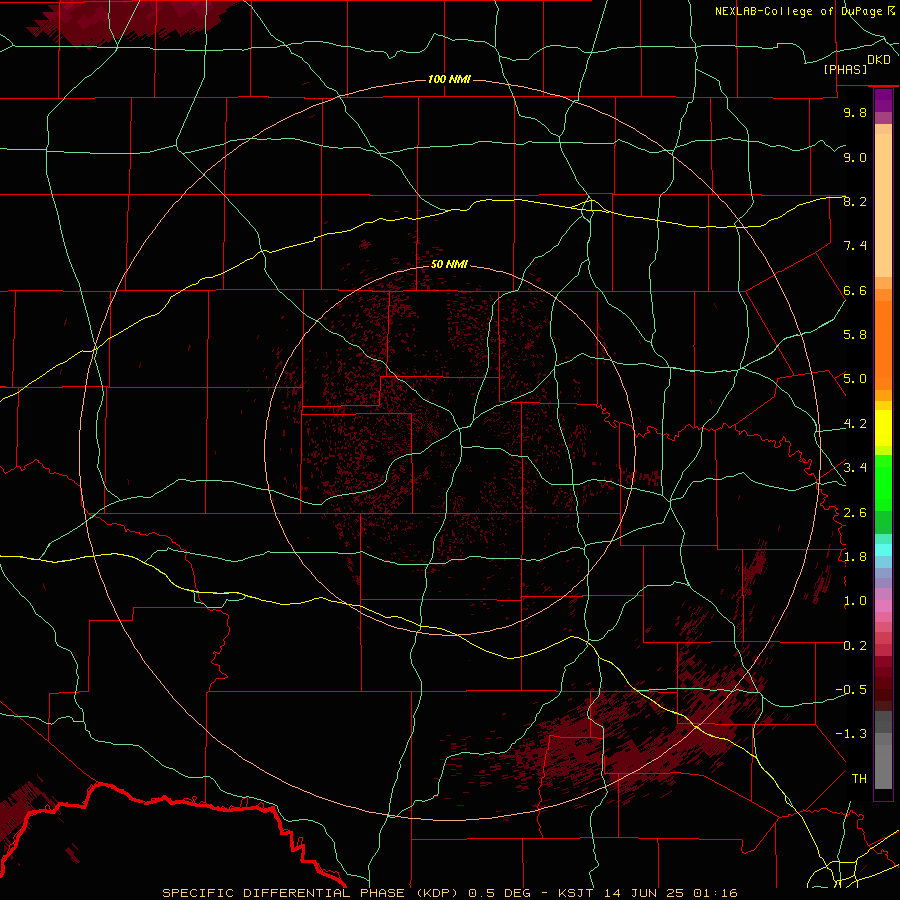Screen dimensions: 900x900
Task: Click the 5.0 value on the color scale
Action: tap(855, 379)
